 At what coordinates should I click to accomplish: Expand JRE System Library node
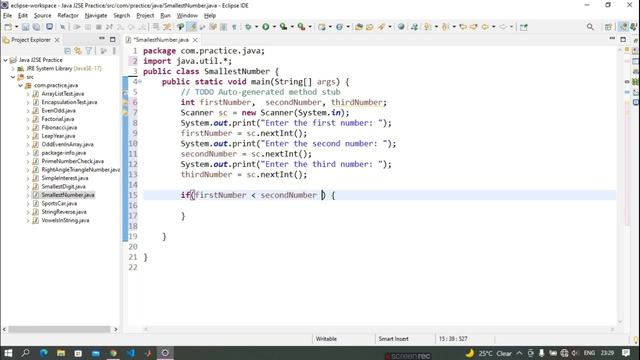13,69
